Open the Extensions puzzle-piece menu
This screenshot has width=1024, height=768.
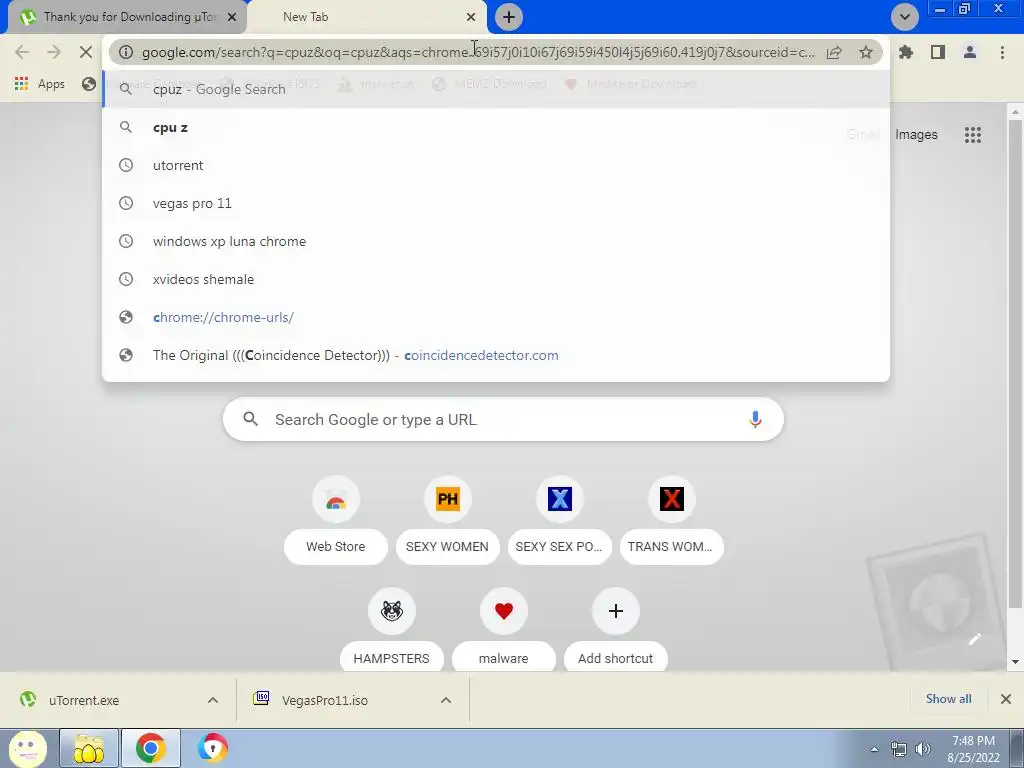click(905, 52)
